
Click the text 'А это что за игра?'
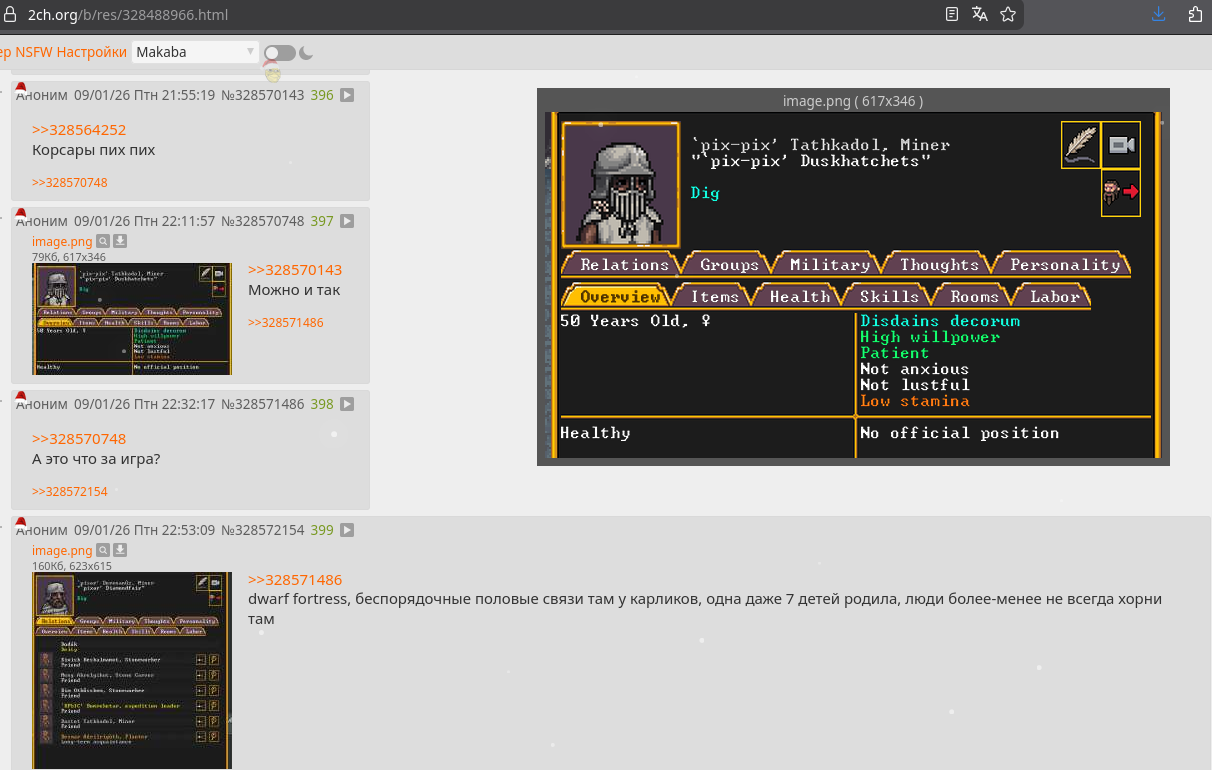96,459
